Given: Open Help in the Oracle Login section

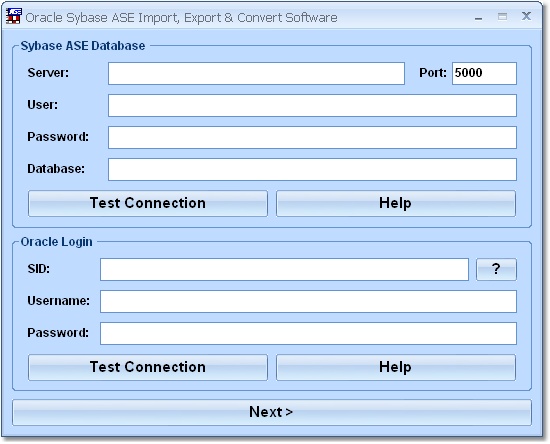Looking at the screenshot, I should click(x=396, y=367).
